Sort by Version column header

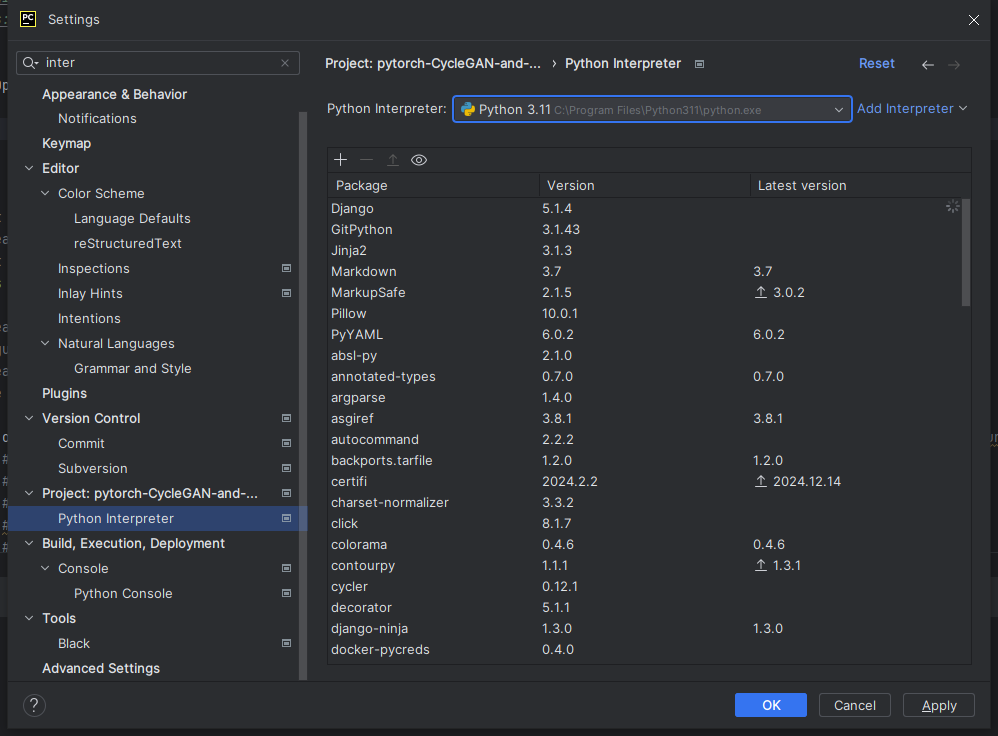[645, 185]
